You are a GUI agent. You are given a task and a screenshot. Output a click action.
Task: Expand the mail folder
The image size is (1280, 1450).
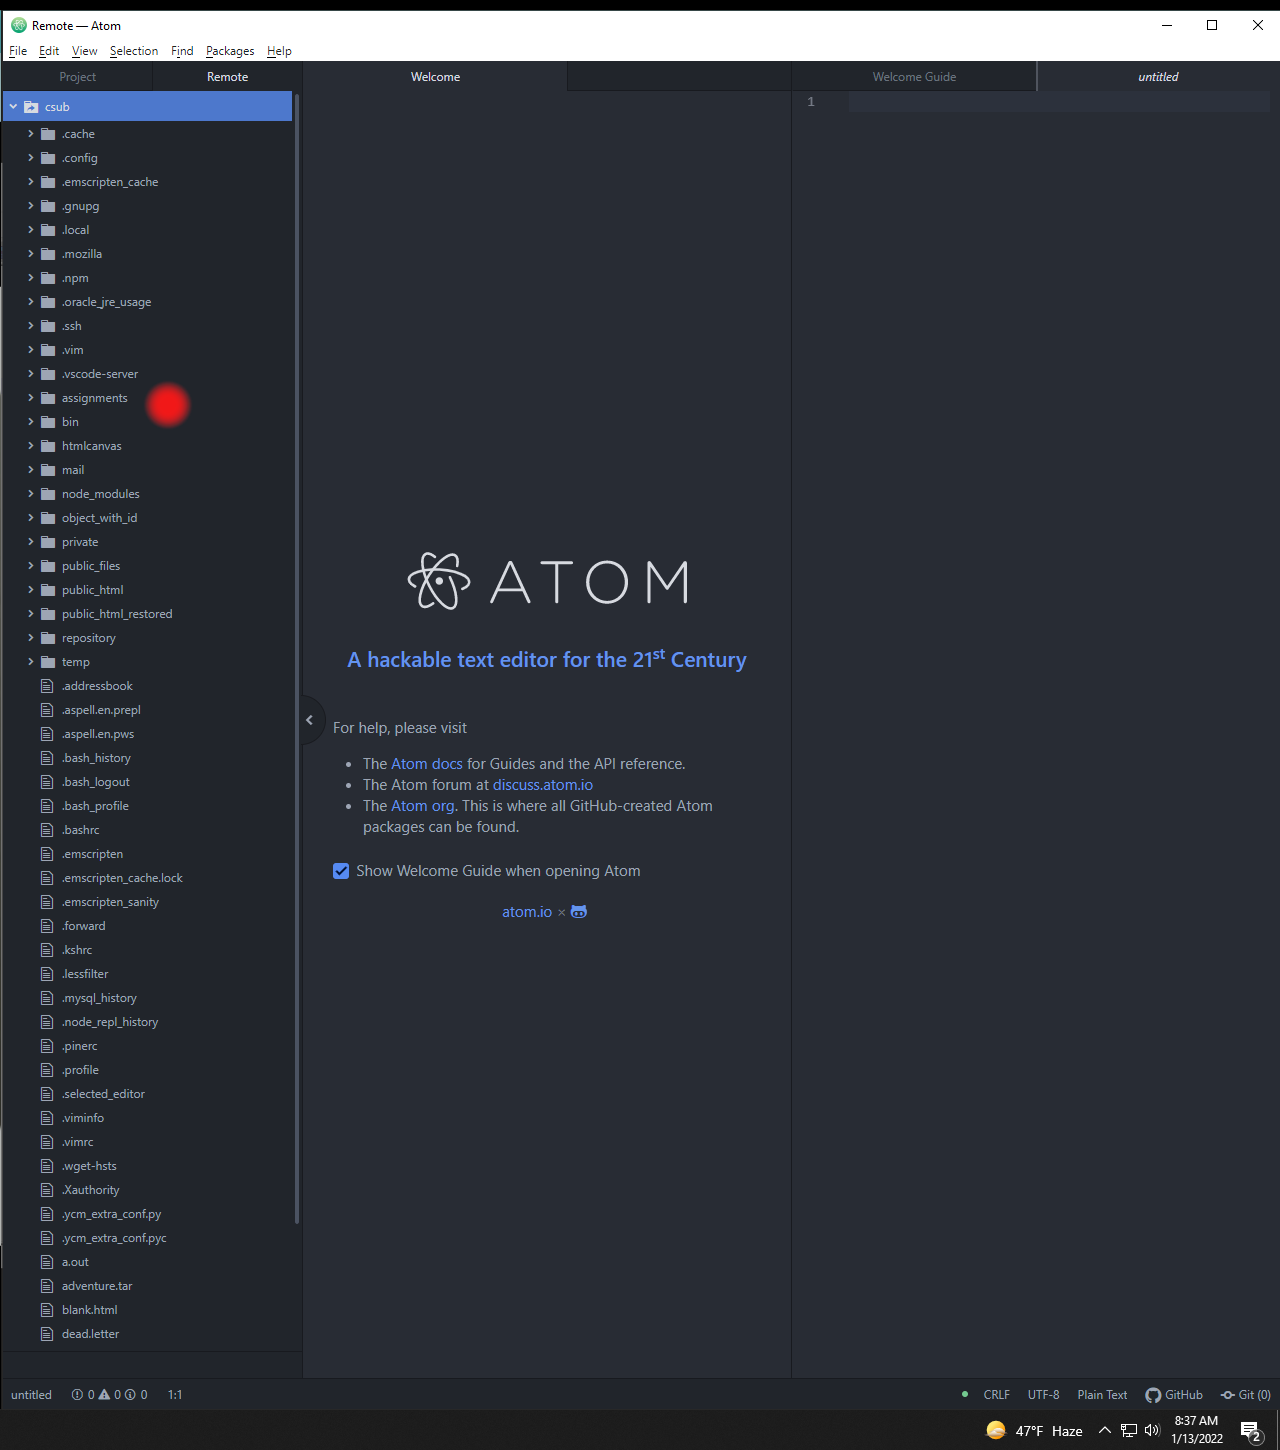(31, 470)
